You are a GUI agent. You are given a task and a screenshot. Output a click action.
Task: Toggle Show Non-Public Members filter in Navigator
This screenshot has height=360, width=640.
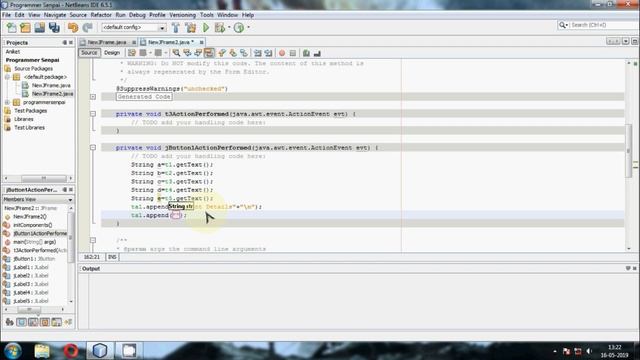(44, 322)
